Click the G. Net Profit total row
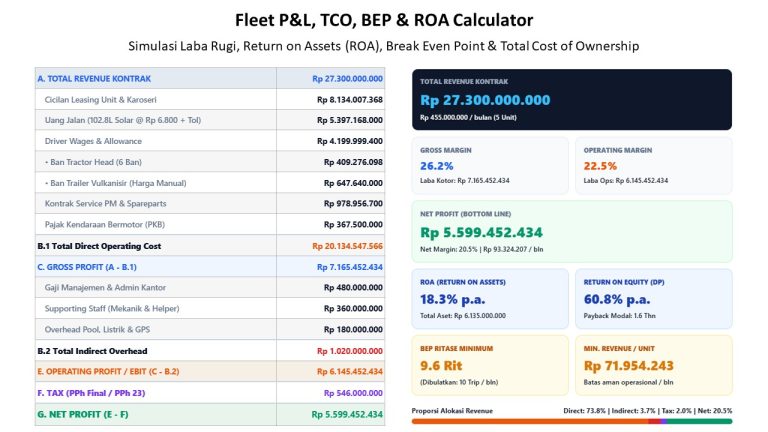The width and height of the screenshot is (768, 432). pyautogui.click(x=210, y=414)
